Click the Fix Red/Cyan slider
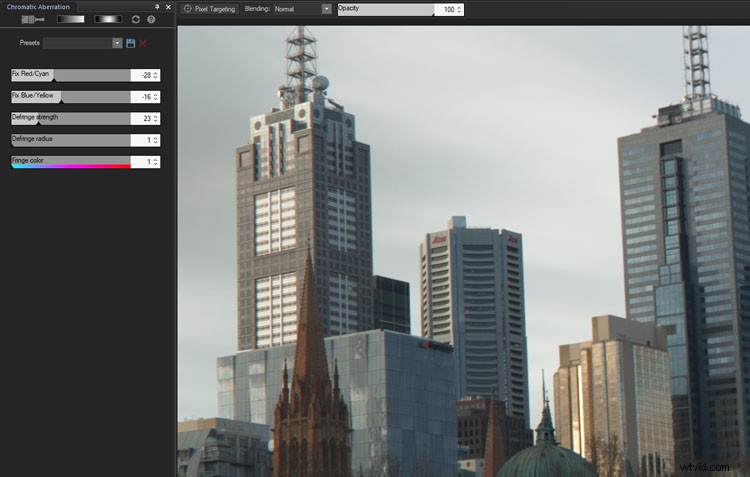Screen dimensions: 750x477 (71, 75)
